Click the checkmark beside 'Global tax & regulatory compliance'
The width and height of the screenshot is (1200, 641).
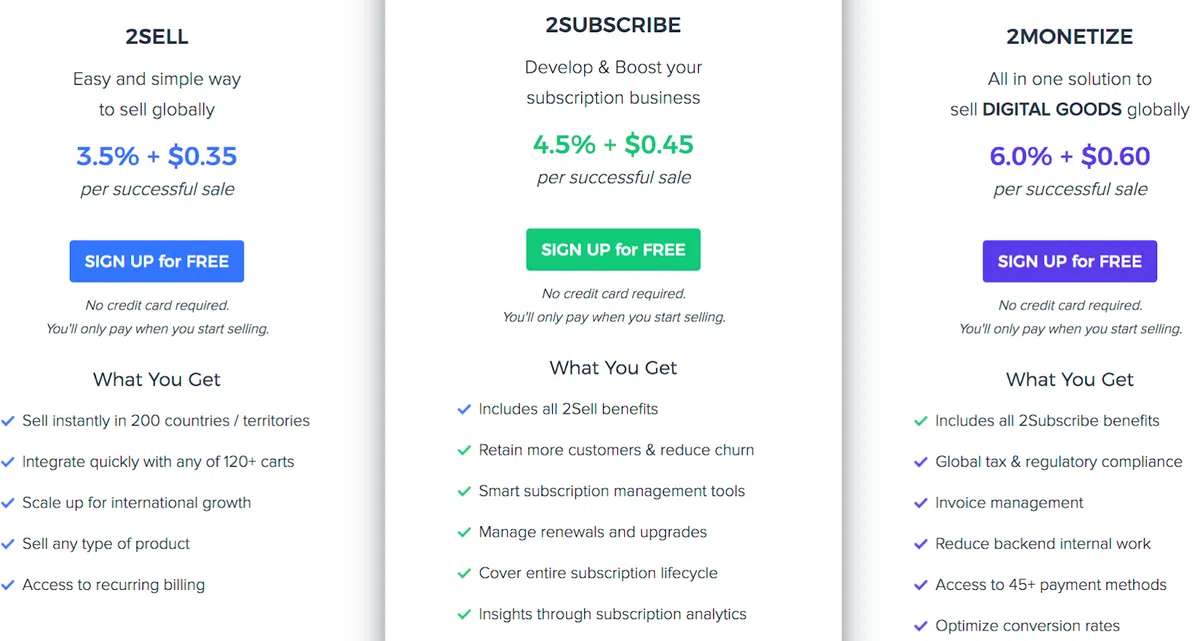921,461
